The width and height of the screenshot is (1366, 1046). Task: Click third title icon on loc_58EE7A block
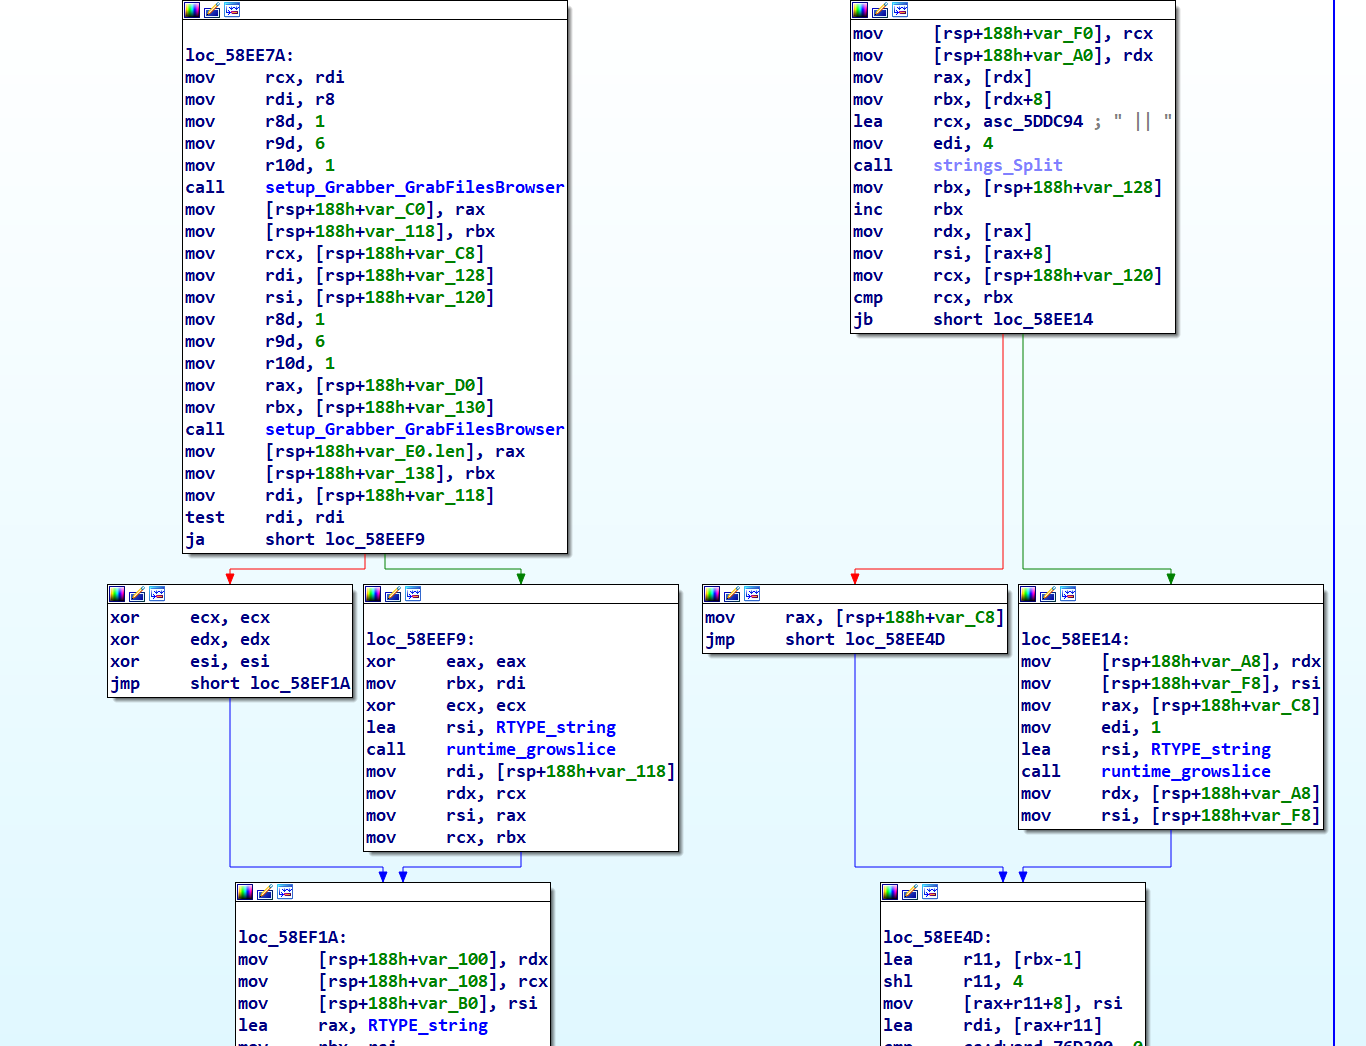(x=232, y=10)
